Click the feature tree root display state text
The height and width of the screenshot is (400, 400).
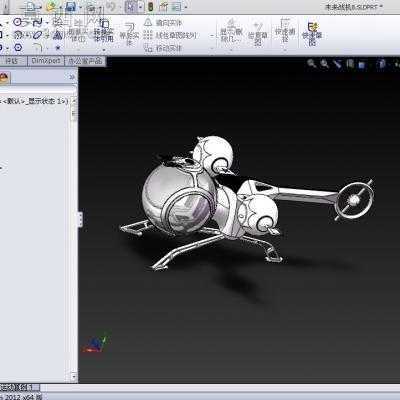35,101
